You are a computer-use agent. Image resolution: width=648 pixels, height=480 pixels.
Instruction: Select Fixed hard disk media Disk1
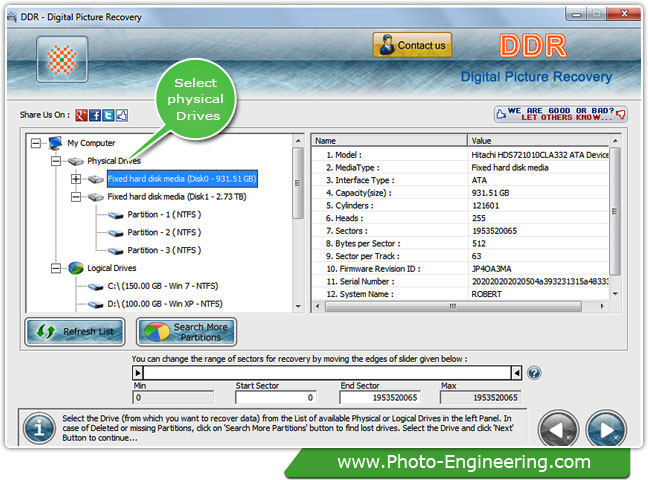click(177, 197)
